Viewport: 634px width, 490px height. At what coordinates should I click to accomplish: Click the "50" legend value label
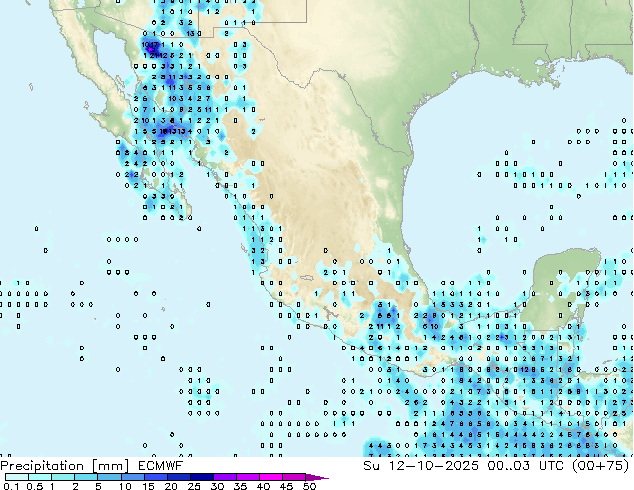pyautogui.click(x=309, y=486)
